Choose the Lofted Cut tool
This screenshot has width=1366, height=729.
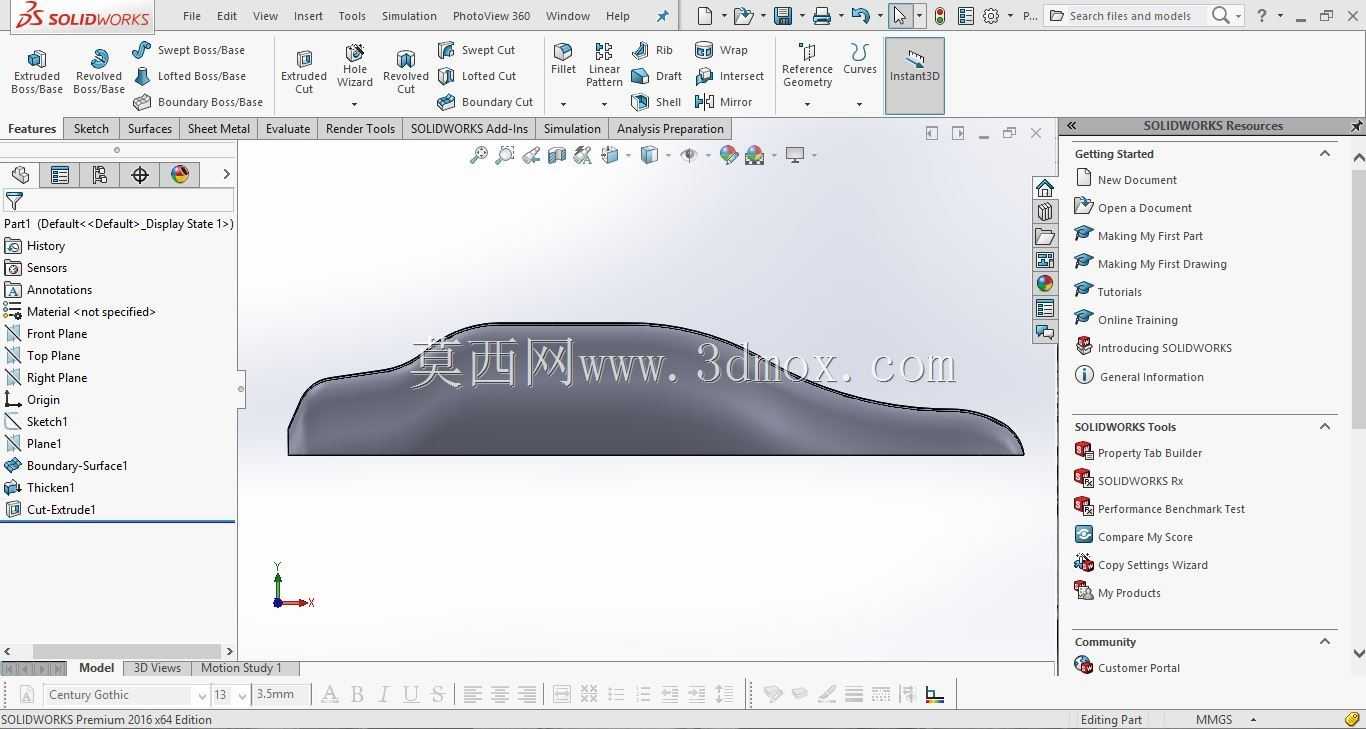(x=477, y=76)
